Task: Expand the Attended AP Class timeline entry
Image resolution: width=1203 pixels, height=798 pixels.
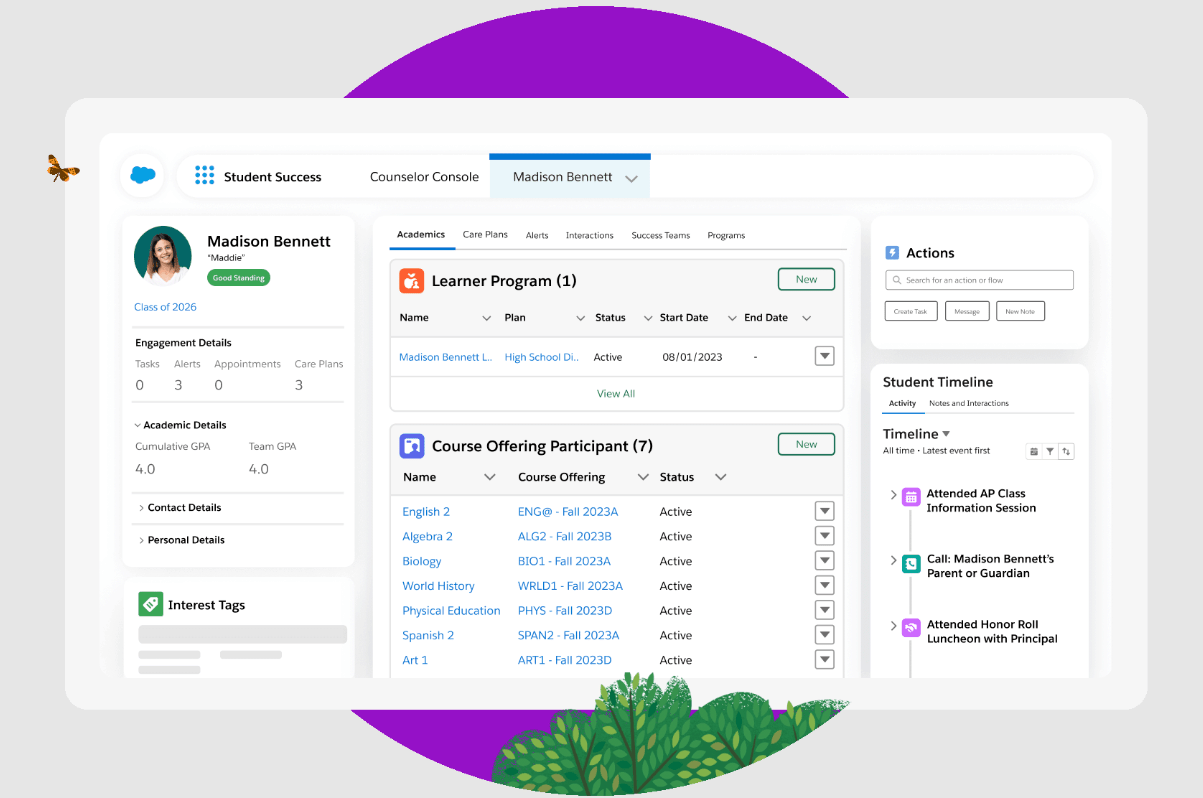Action: click(893, 495)
